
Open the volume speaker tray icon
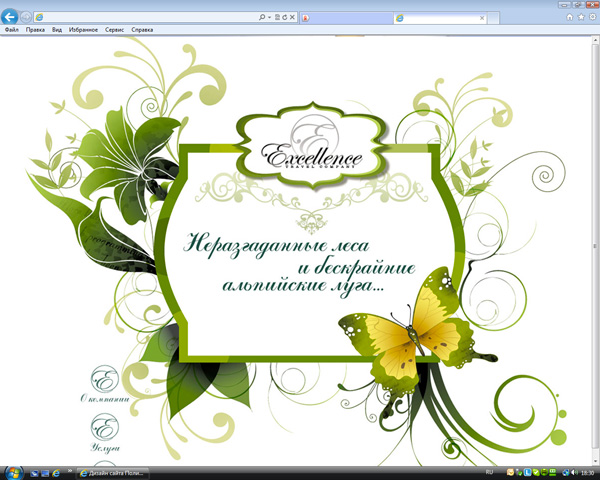tap(574, 473)
